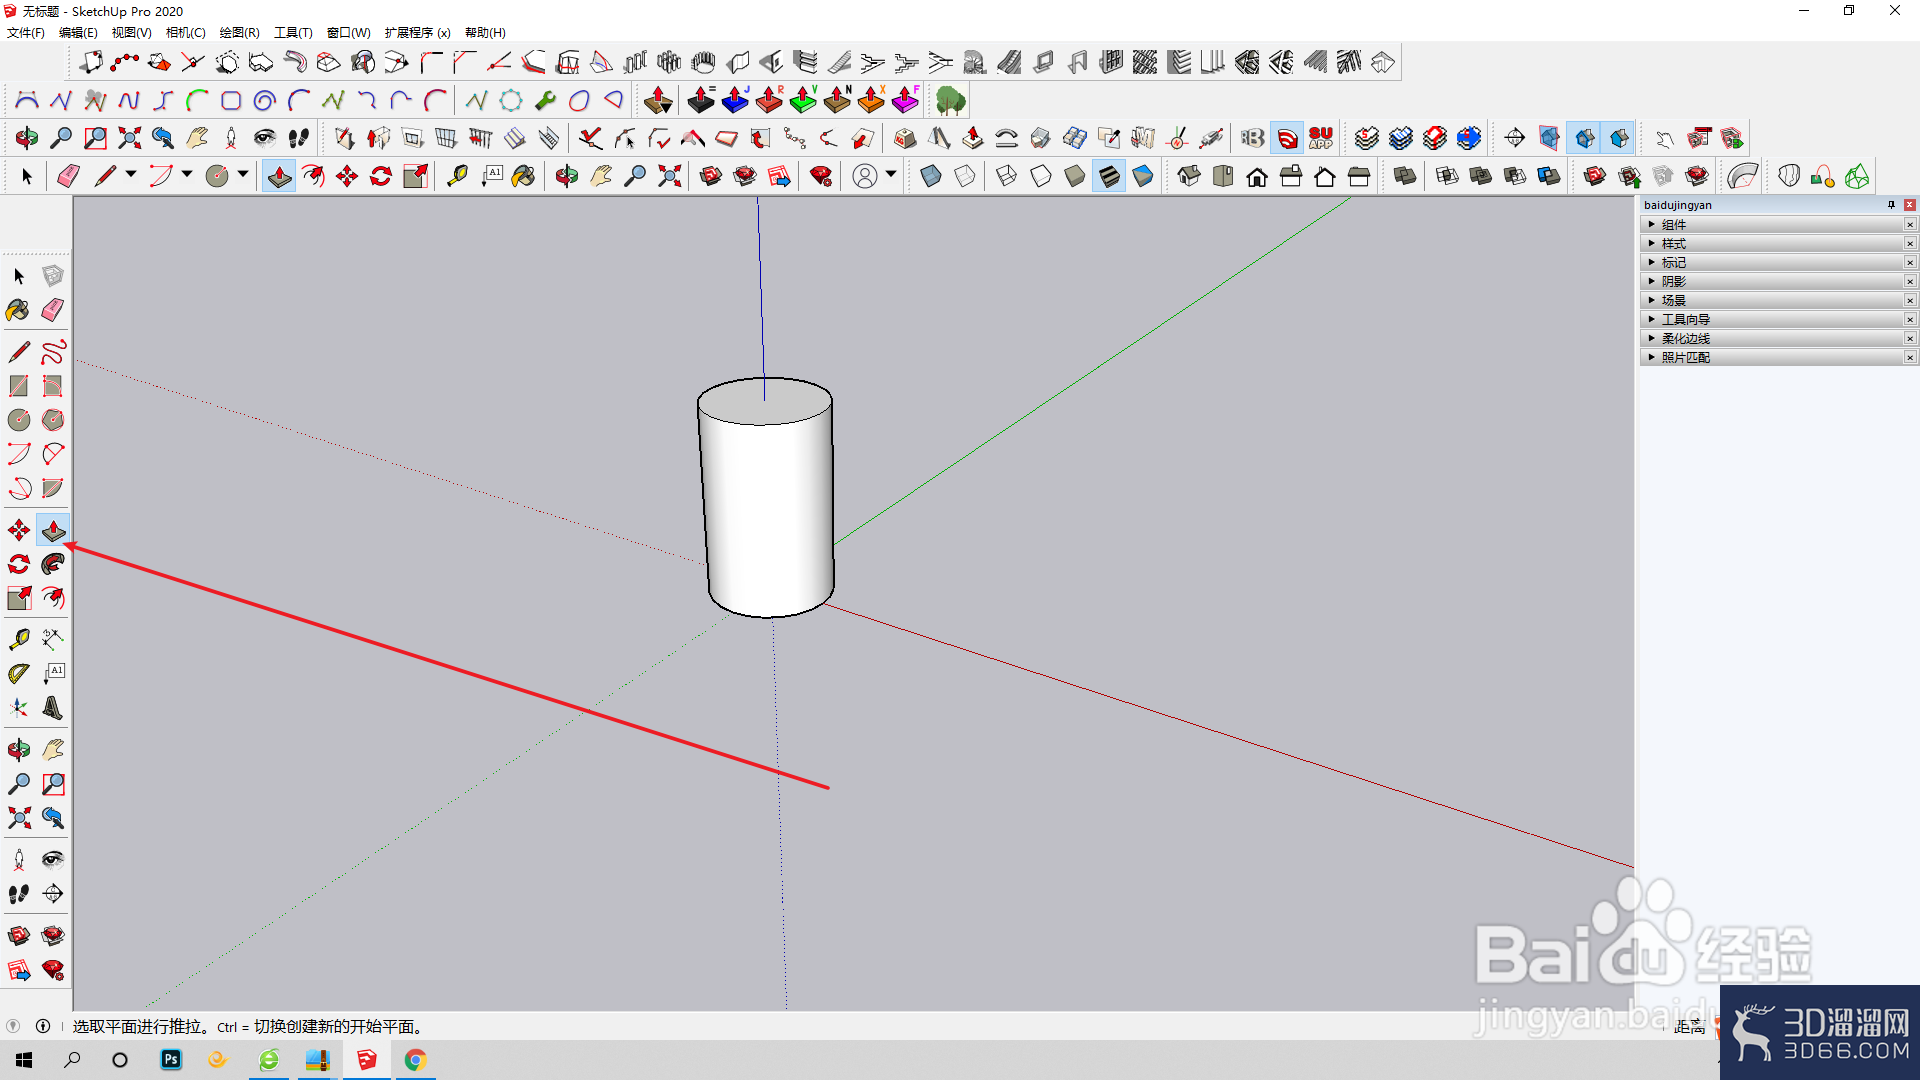Activate Push/Pull in the left tool palette
1920x1080 pixels.
53,530
